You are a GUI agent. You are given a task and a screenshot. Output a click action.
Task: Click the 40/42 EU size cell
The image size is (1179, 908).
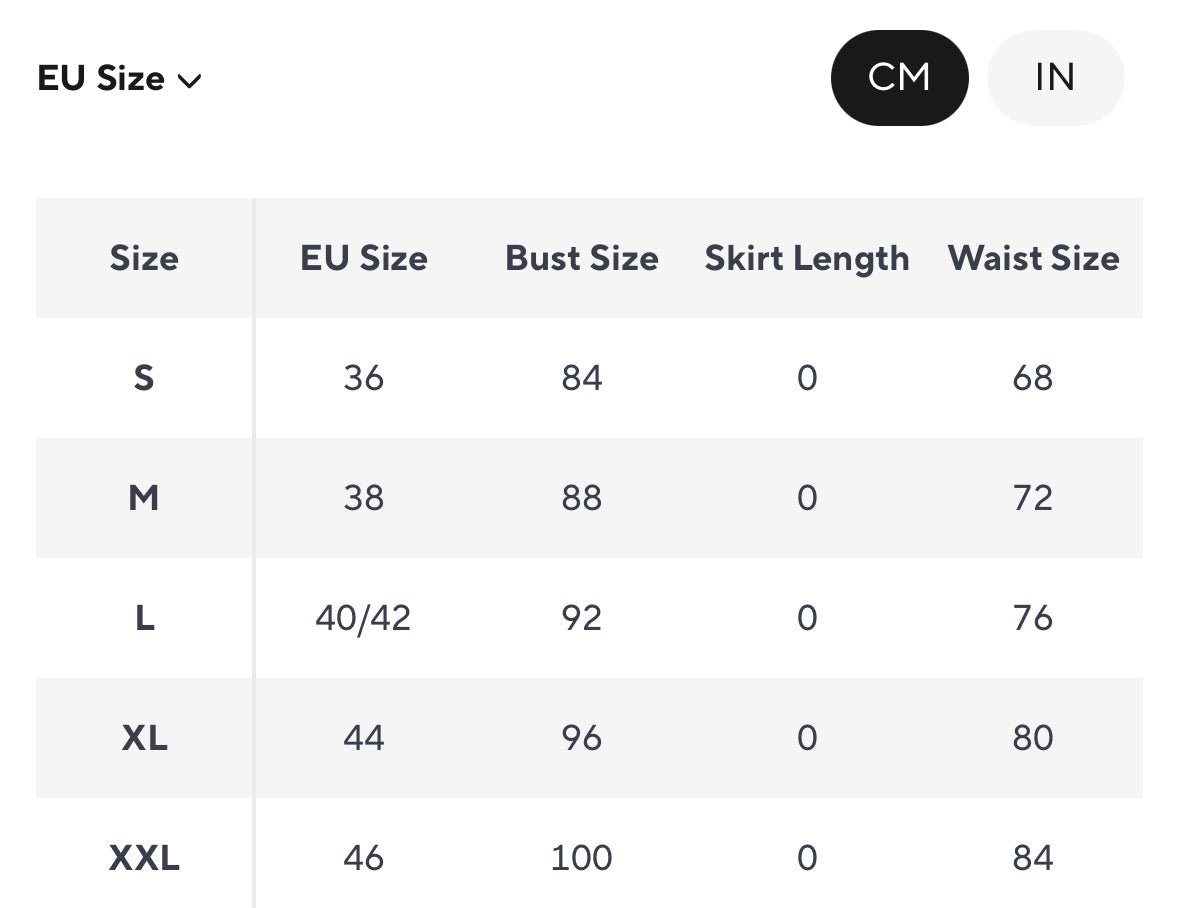pyautogui.click(x=363, y=618)
